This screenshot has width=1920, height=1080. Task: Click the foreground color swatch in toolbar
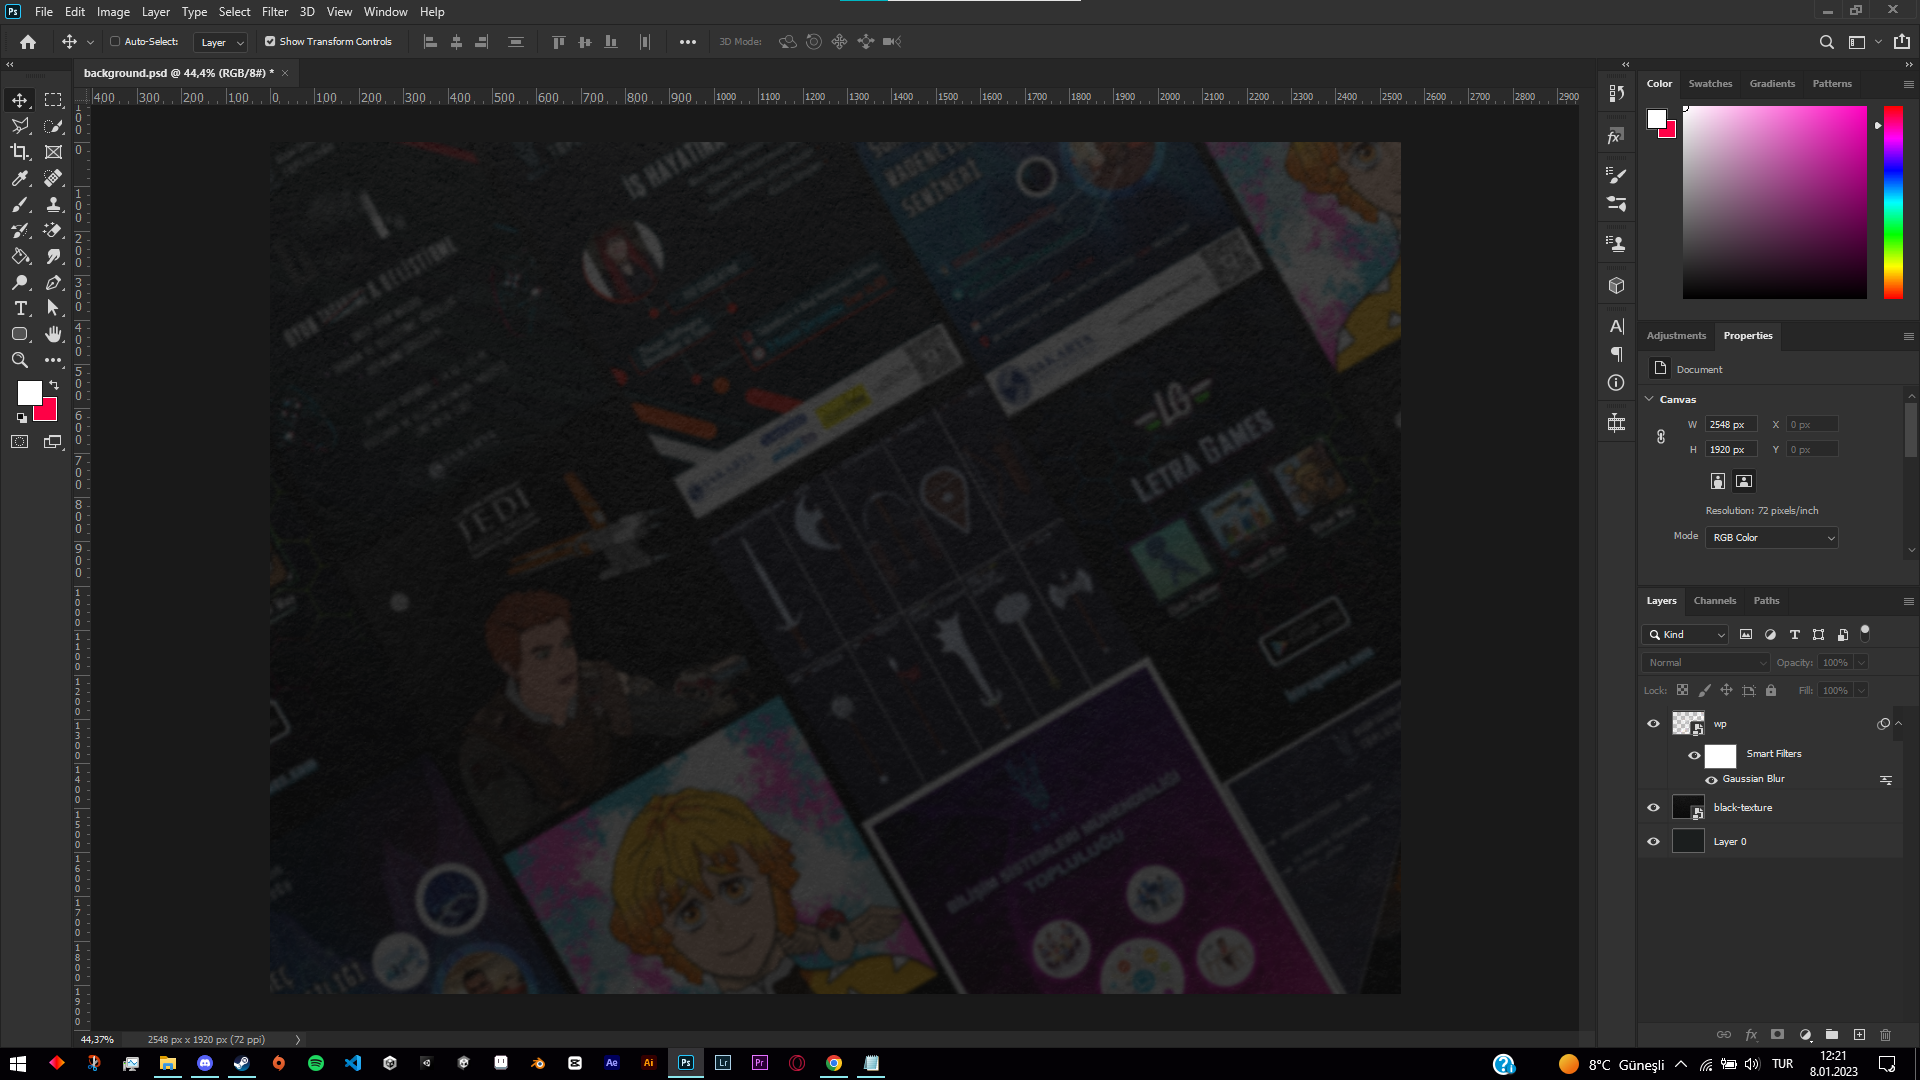point(29,392)
